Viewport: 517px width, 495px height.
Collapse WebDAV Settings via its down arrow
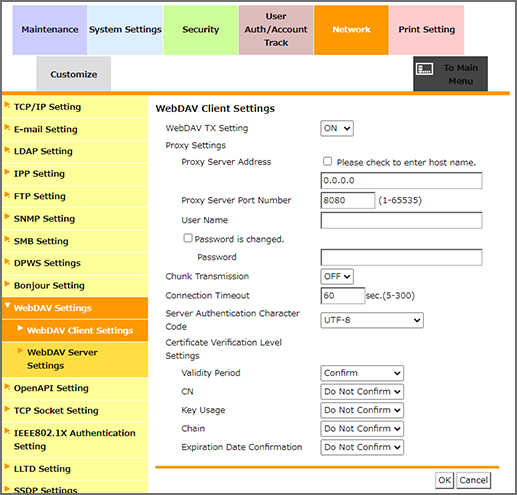(7, 305)
